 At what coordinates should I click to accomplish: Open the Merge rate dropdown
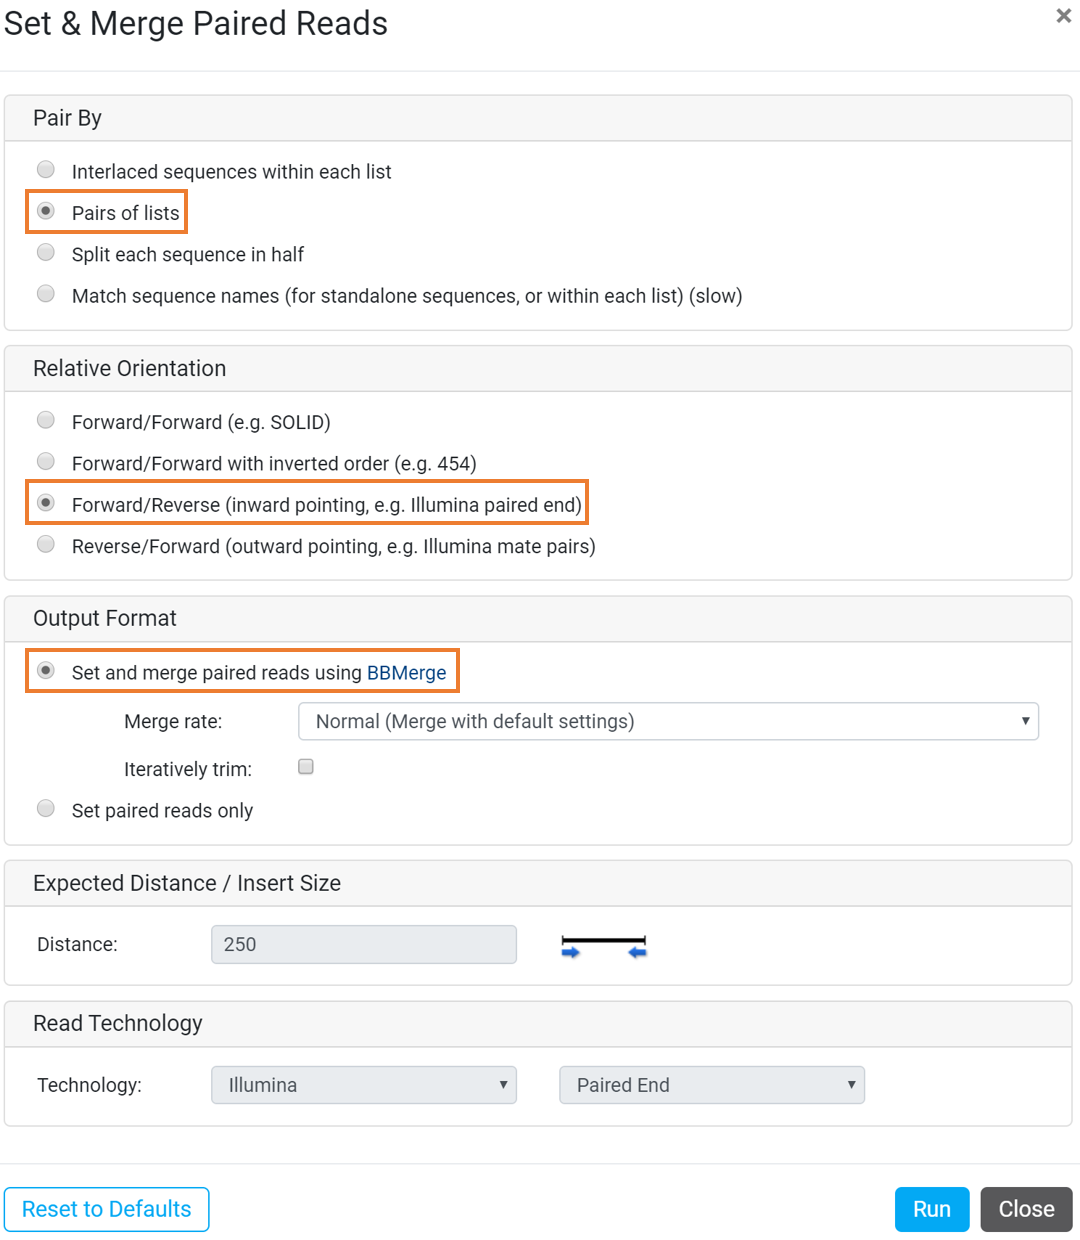[x=669, y=721]
